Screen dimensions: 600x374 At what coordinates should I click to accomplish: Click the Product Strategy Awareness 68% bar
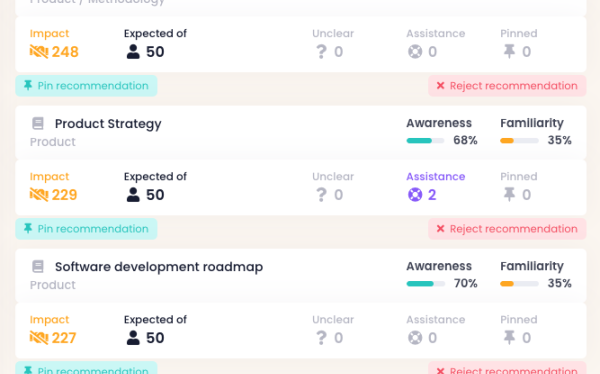425,141
